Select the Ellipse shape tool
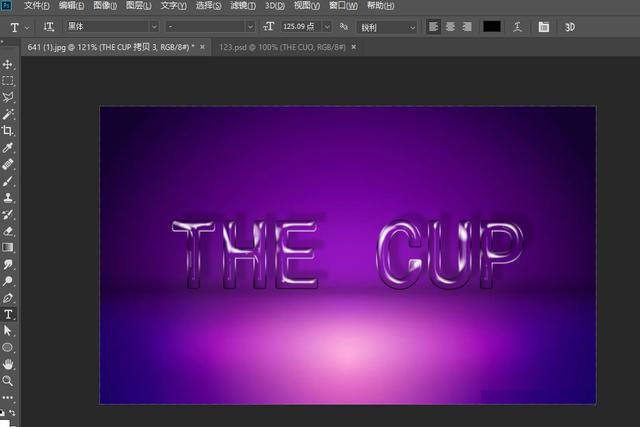 [x=8, y=347]
